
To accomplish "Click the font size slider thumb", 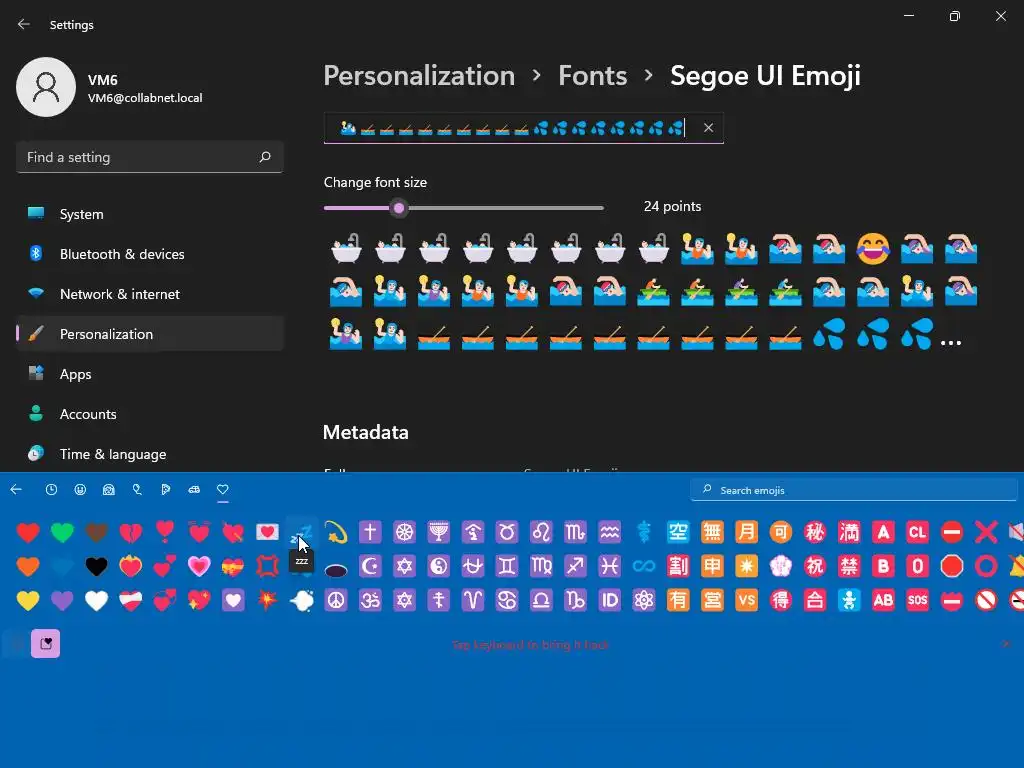I will click(x=399, y=208).
